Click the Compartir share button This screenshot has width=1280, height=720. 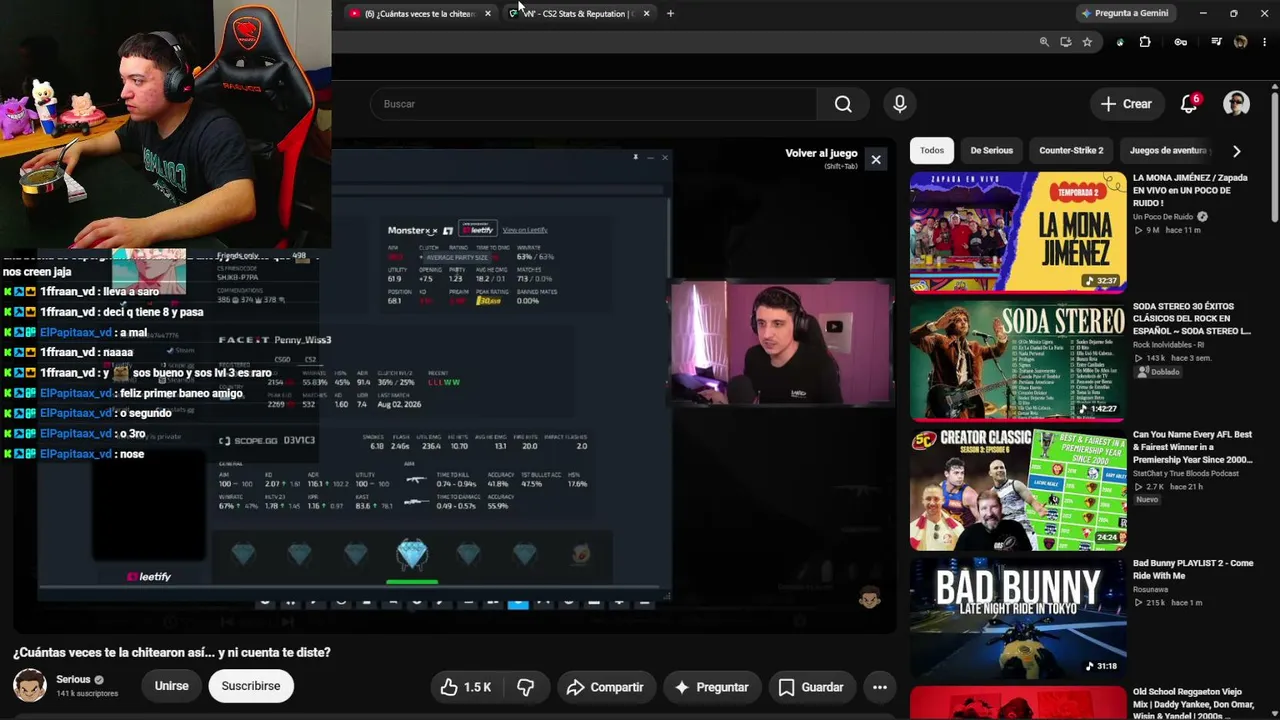605,687
